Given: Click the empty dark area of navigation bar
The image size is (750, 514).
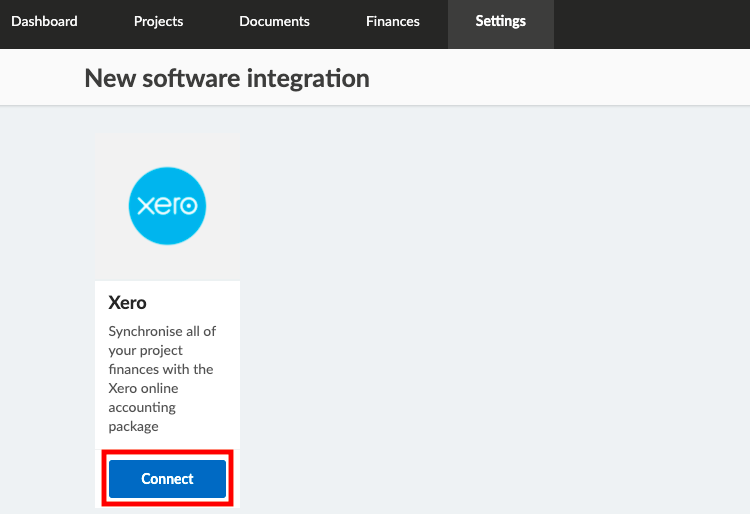Looking at the screenshot, I should click(x=651, y=24).
